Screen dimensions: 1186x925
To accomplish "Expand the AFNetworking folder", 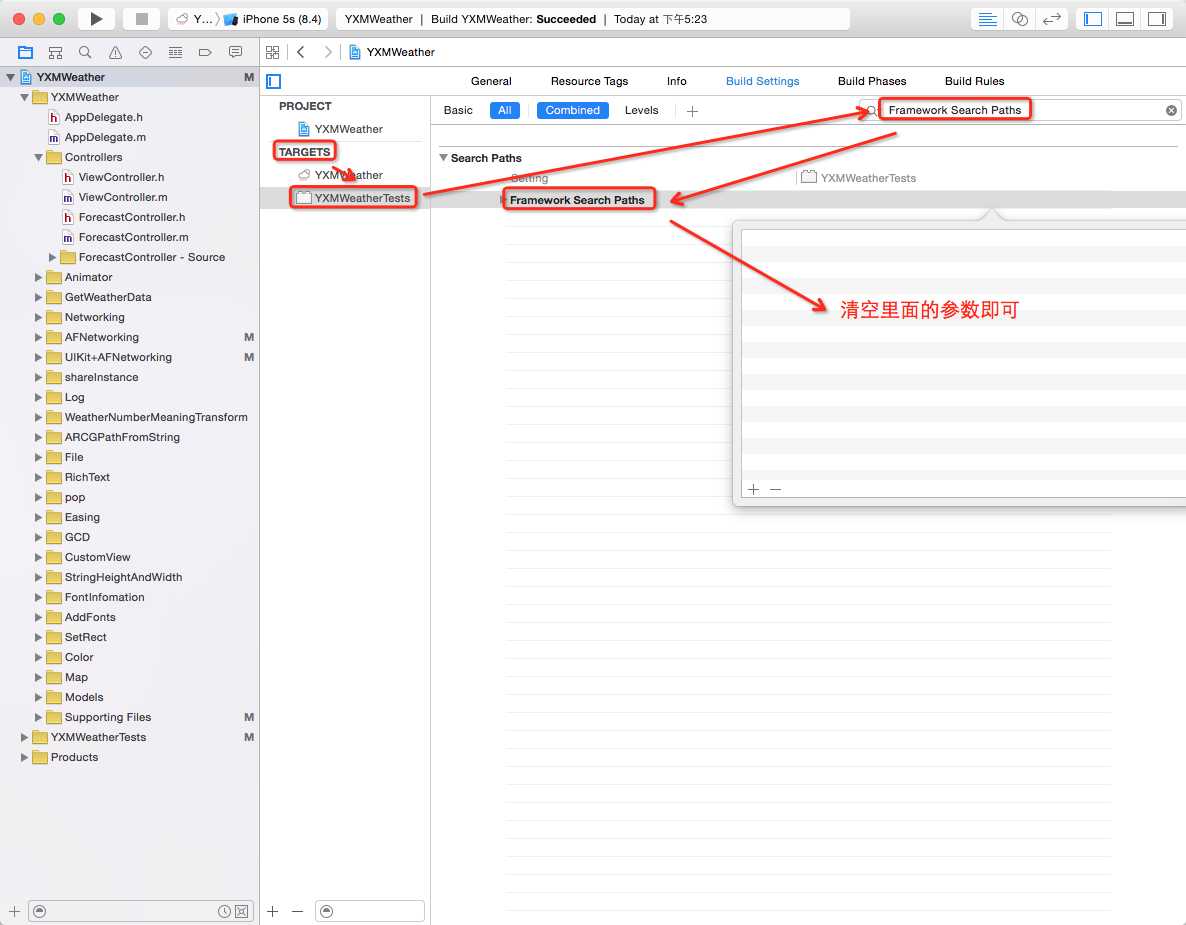I will coord(39,337).
